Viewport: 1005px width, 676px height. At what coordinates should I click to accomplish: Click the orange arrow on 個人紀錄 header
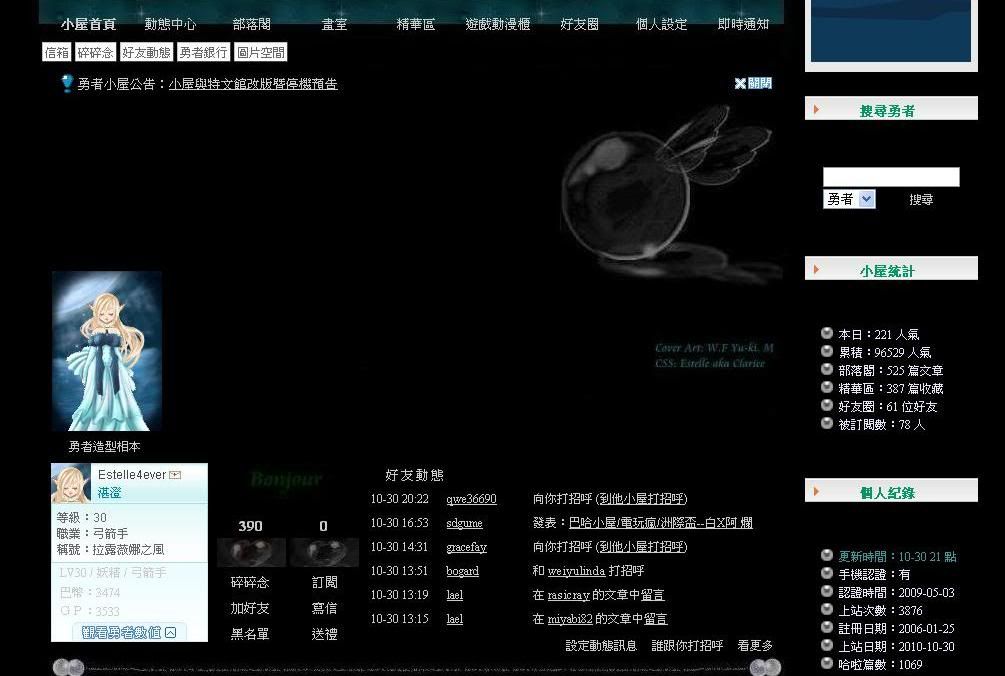[x=817, y=492]
